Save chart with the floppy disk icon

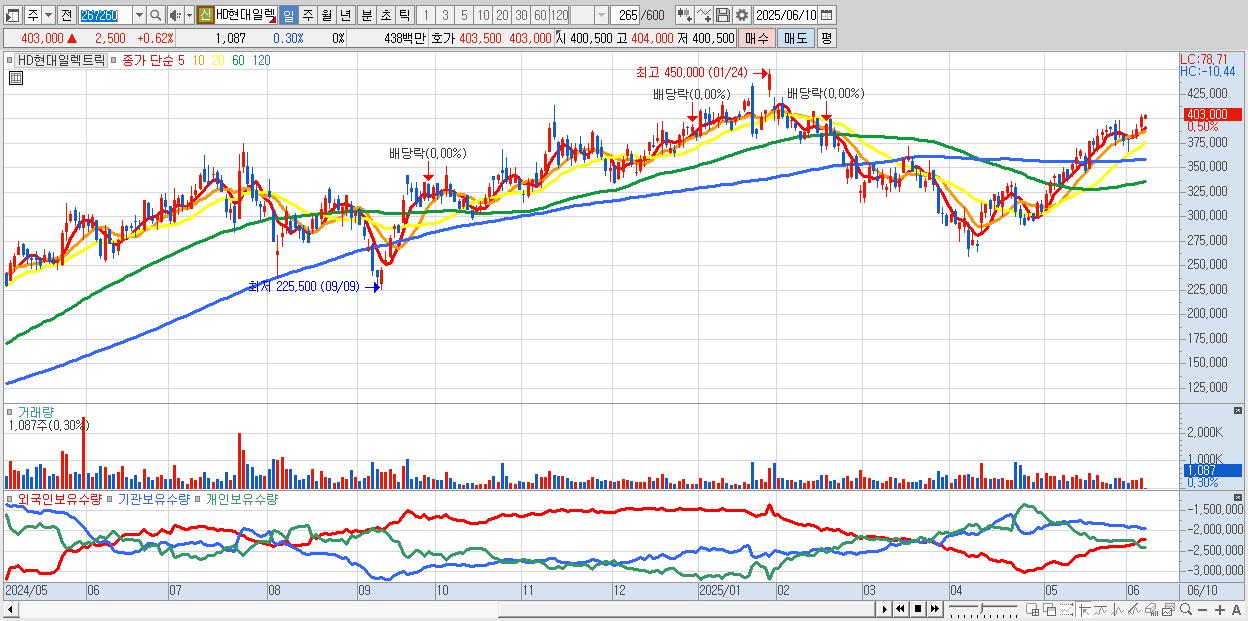pyautogui.click(x=723, y=15)
